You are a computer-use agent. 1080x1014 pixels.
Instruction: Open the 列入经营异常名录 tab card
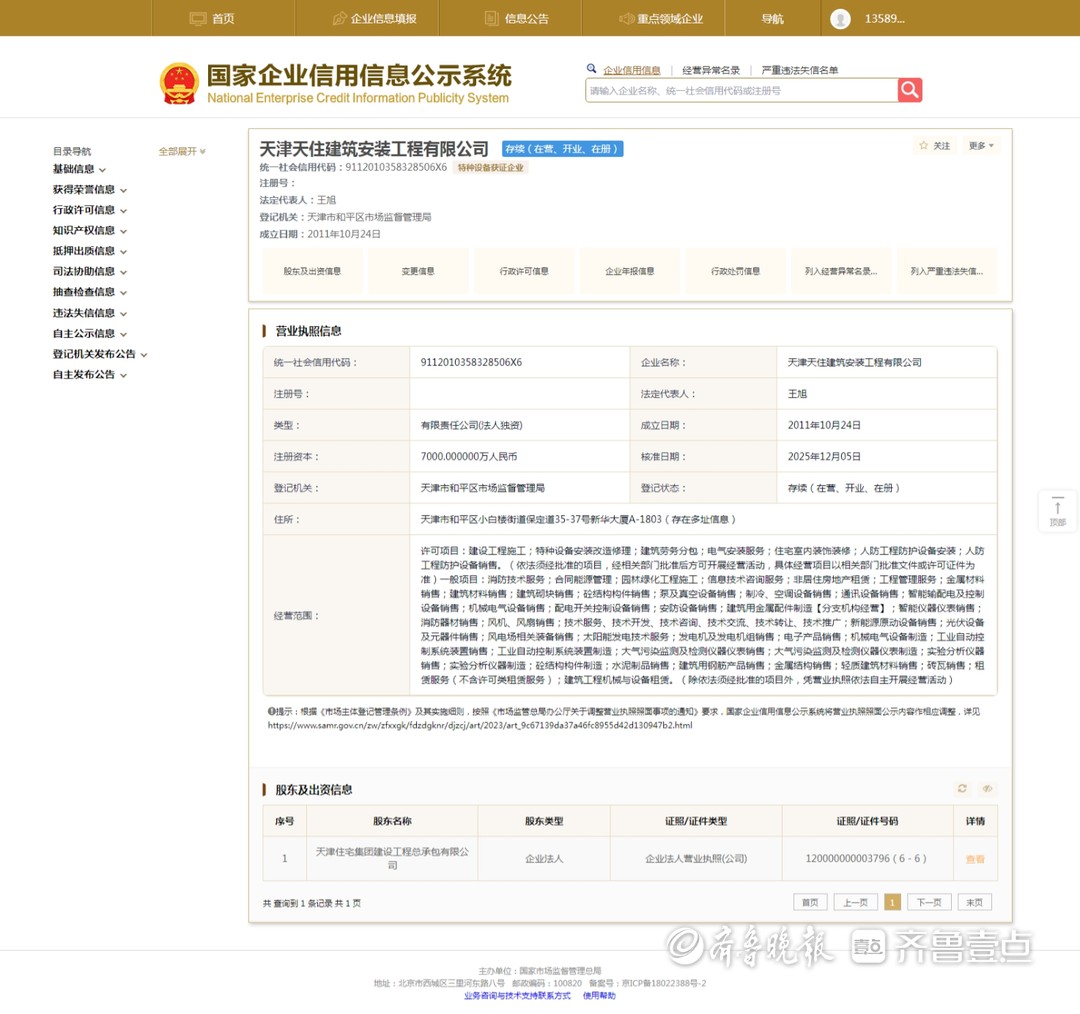841,271
